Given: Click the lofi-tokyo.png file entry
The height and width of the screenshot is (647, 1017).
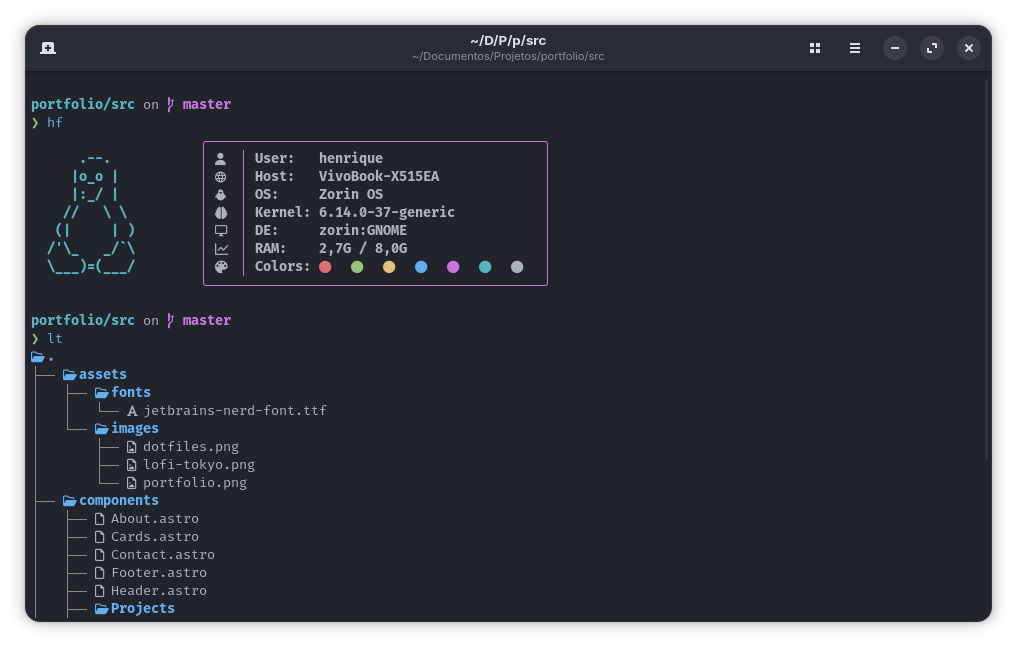Looking at the screenshot, I should coord(198,464).
